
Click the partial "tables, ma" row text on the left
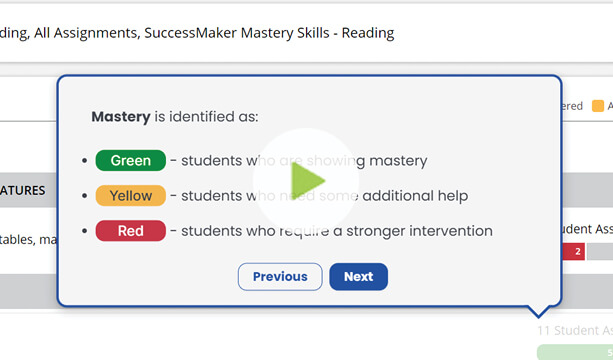click(28, 239)
